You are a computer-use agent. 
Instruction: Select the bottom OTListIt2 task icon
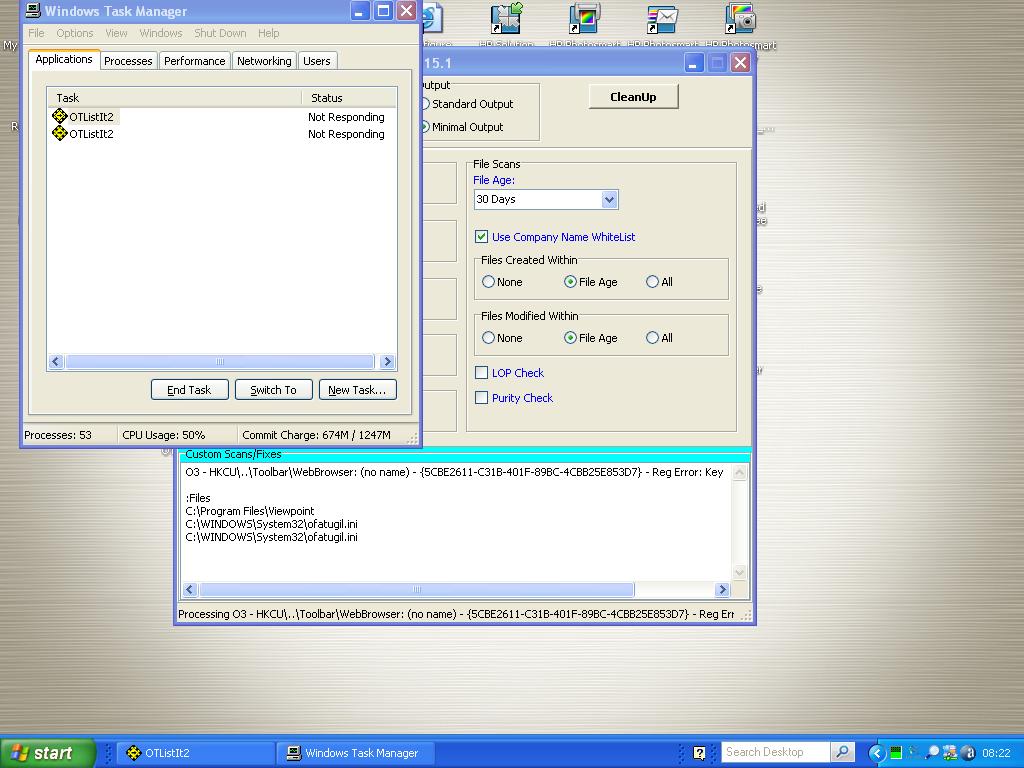(x=59, y=133)
